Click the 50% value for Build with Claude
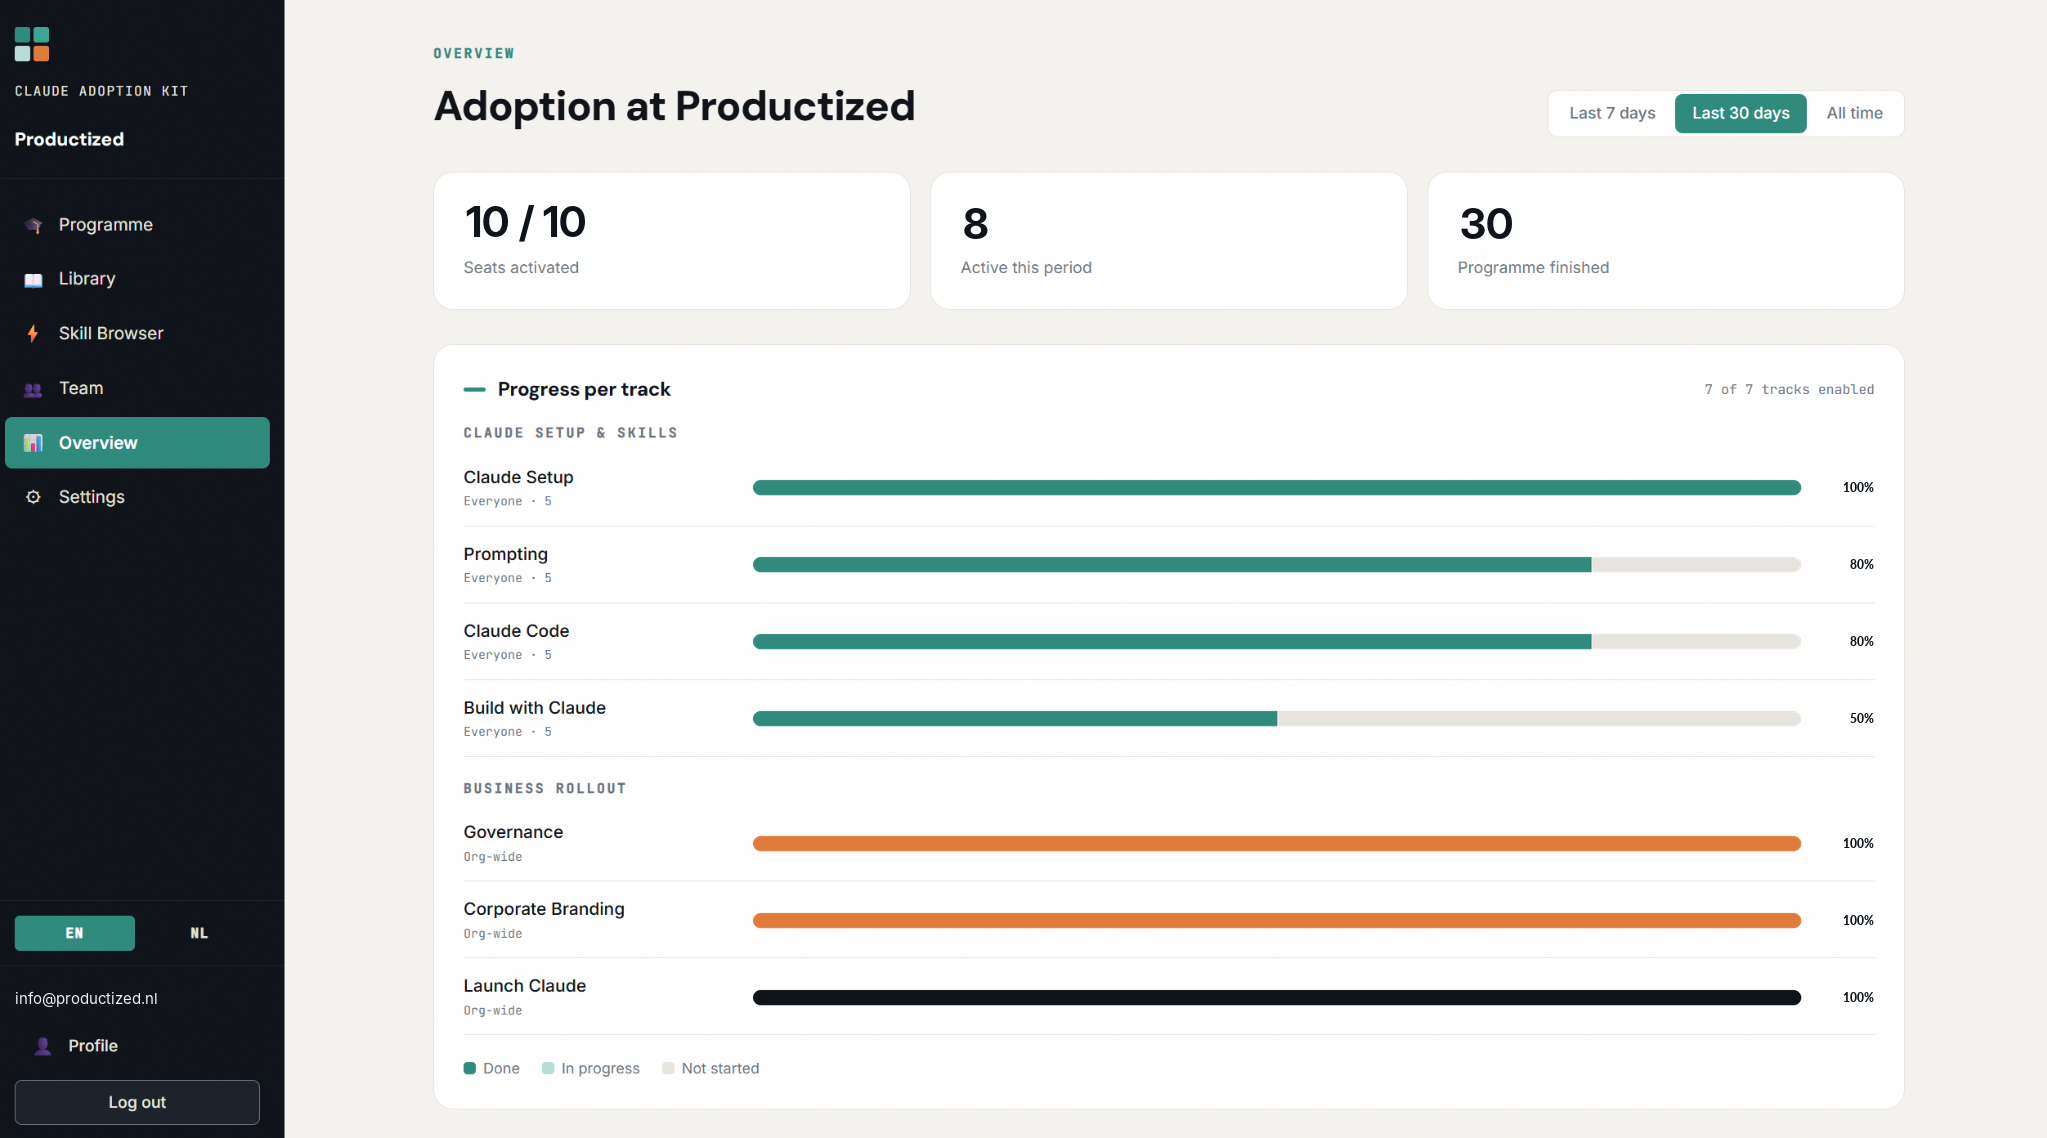Screen dimensions: 2047x1138 point(1861,719)
